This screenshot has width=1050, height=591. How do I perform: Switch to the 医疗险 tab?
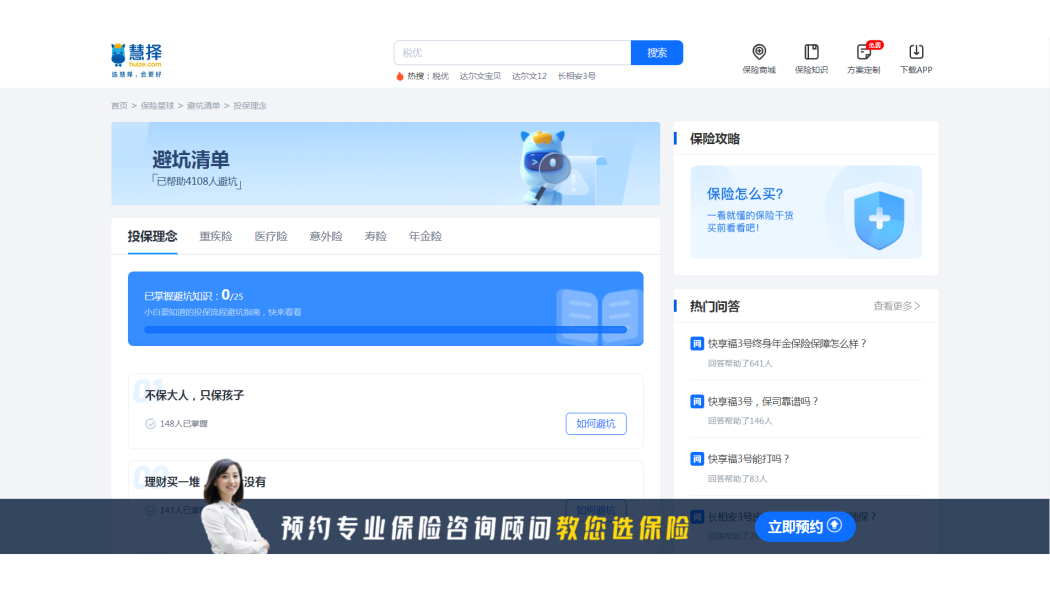pyautogui.click(x=271, y=236)
